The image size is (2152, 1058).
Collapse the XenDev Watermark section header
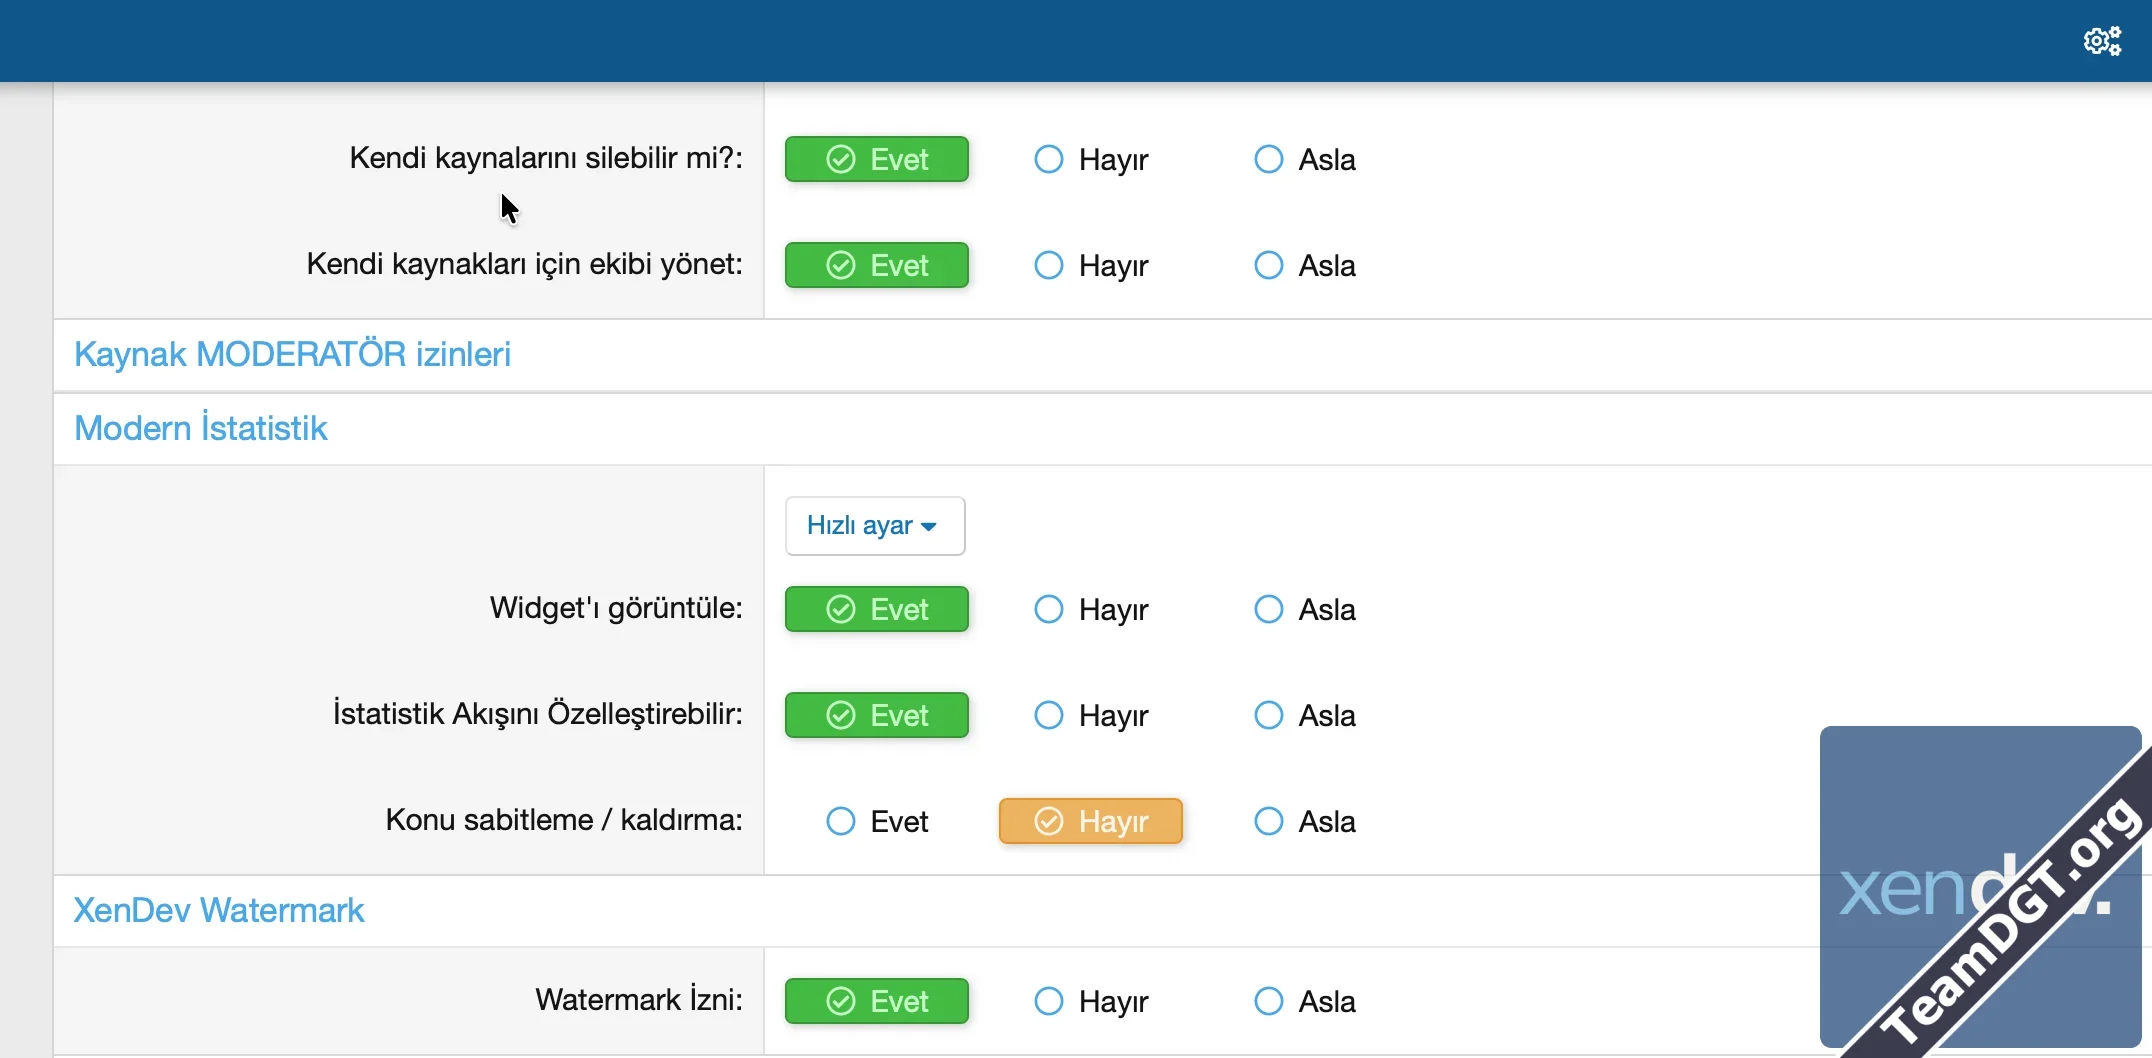click(218, 911)
